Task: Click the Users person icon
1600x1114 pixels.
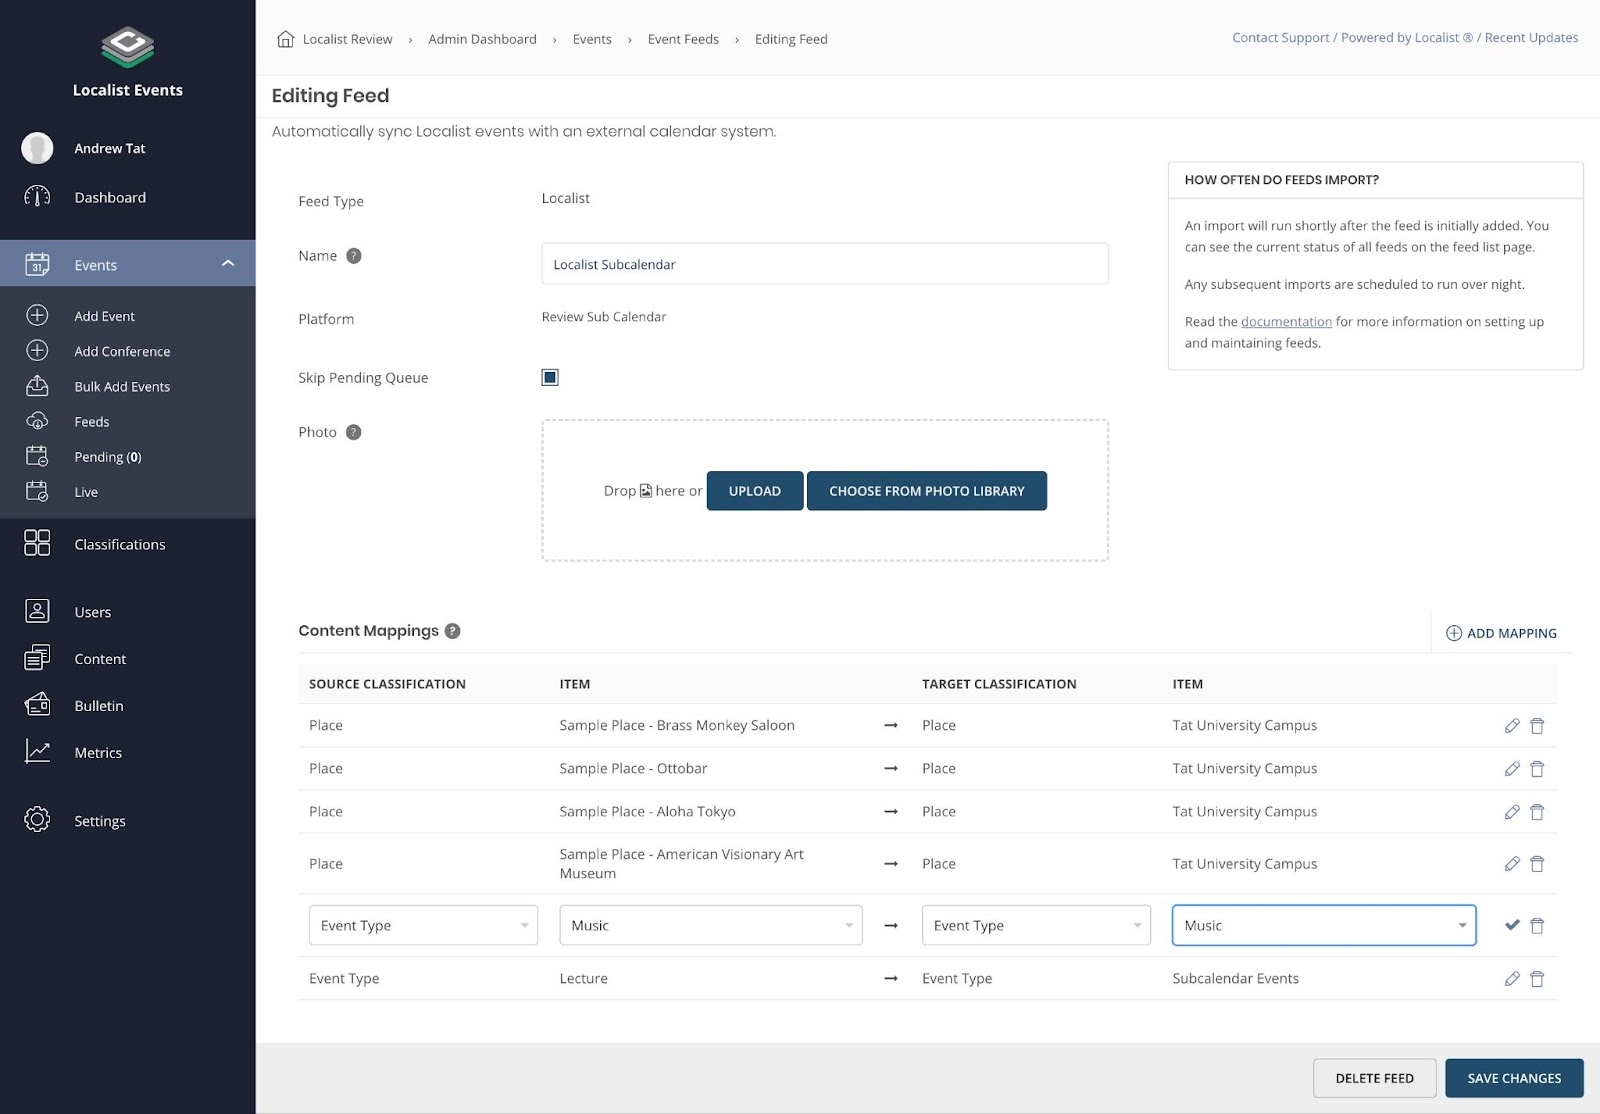Action: click(x=37, y=611)
